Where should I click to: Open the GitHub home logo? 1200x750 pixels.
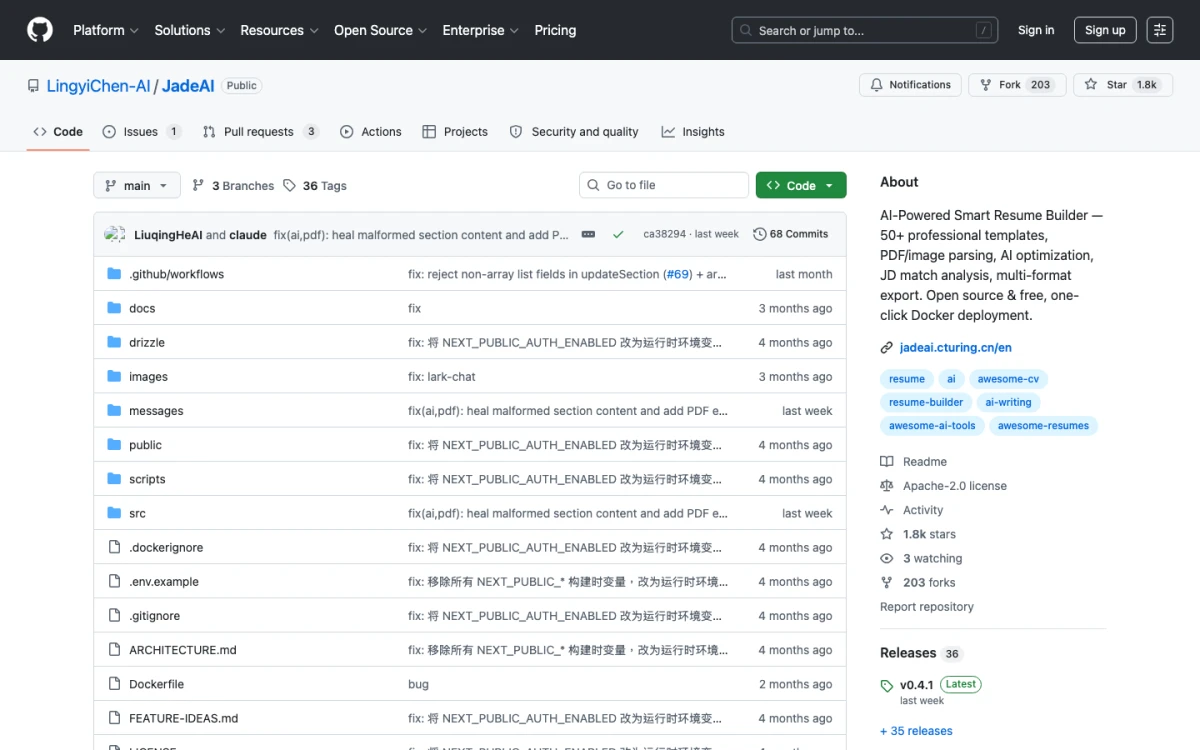pyautogui.click(x=40, y=30)
